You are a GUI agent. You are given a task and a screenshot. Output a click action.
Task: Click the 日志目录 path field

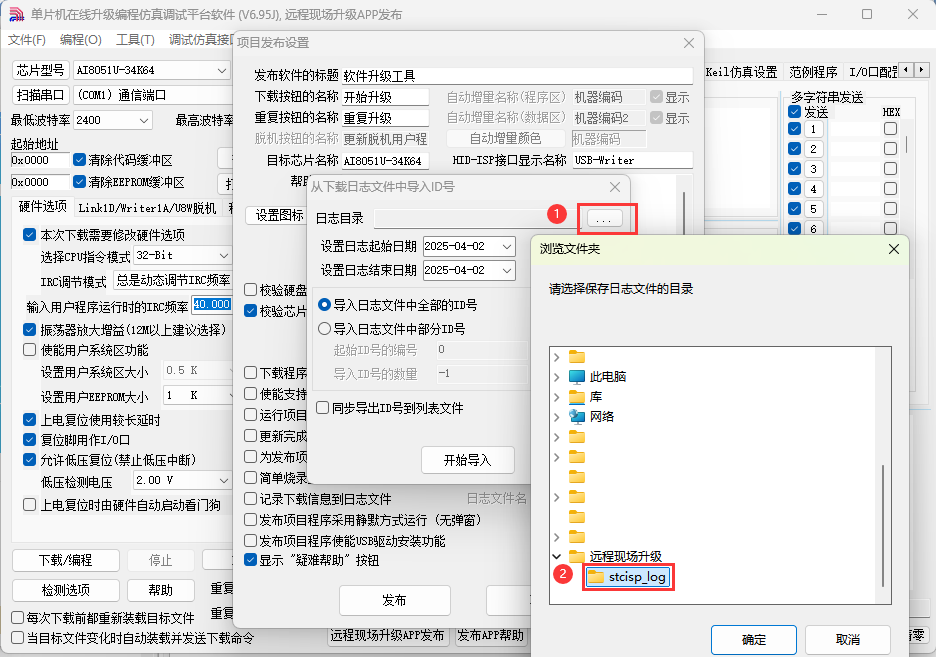pyautogui.click(x=476, y=218)
